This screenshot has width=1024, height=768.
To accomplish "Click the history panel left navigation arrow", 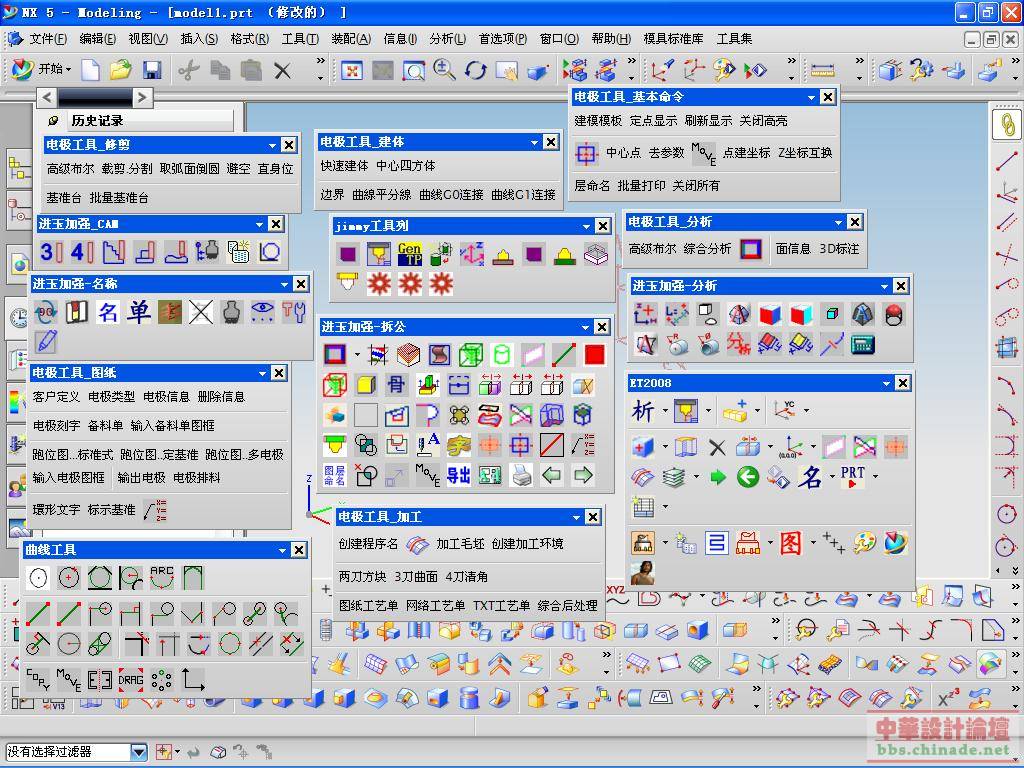I will [x=46, y=98].
